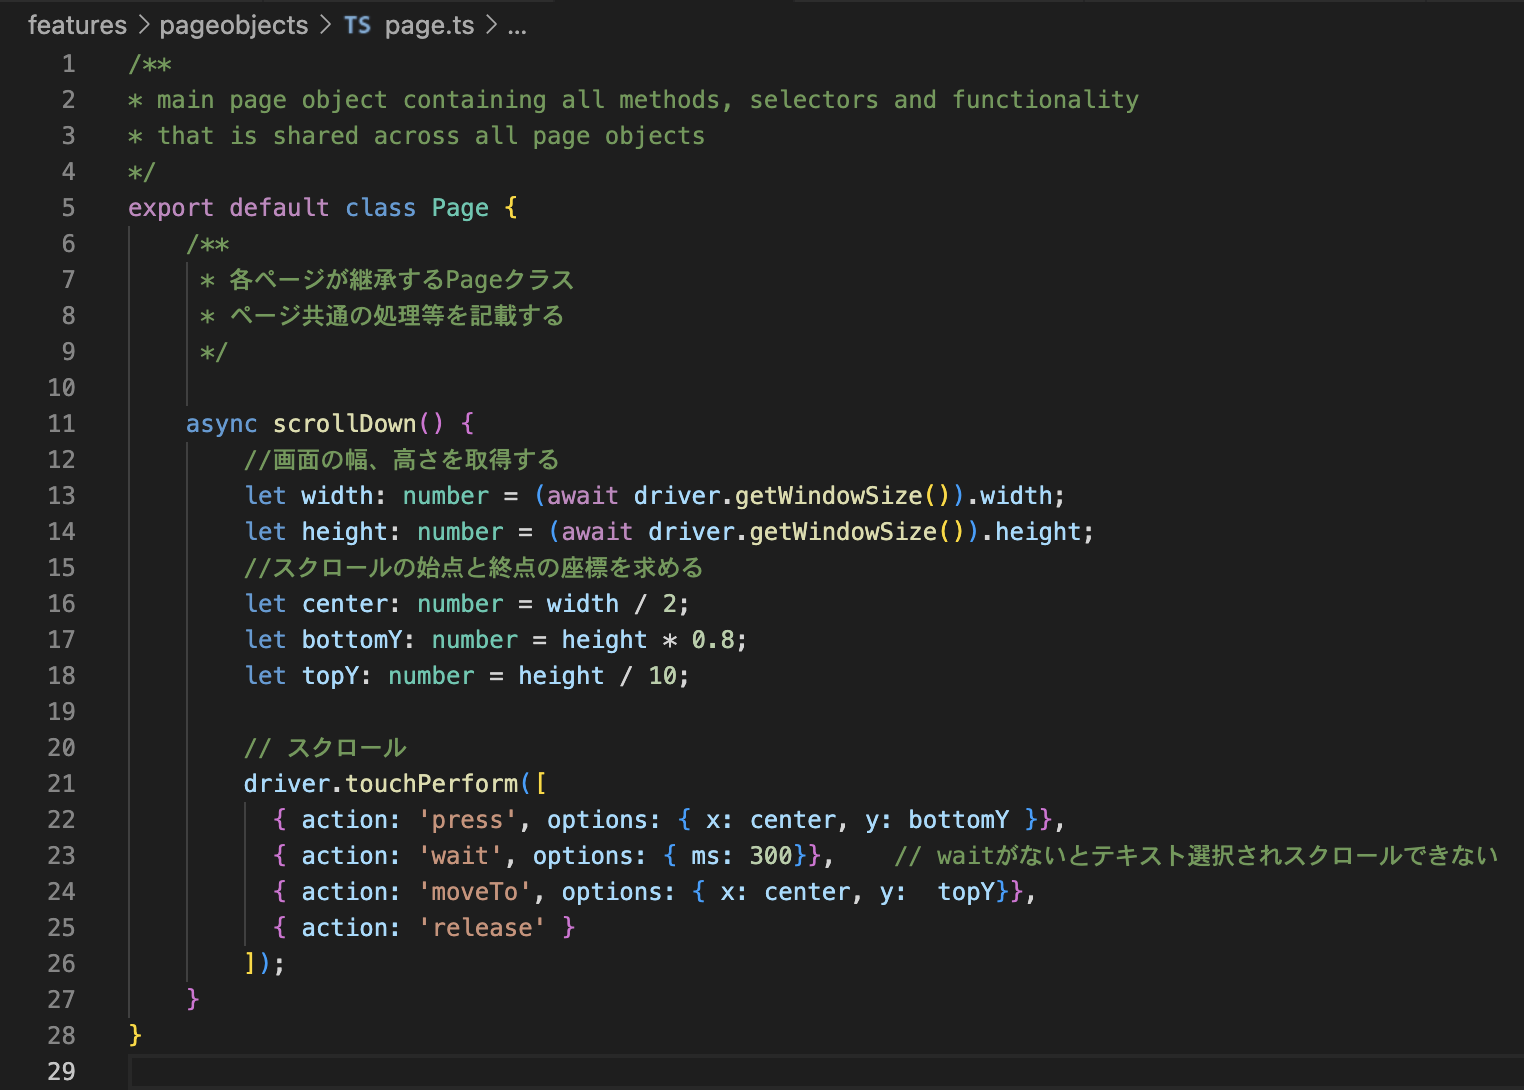
Task: Select the 'page.ts' breadcrumb file
Action: pos(430,25)
